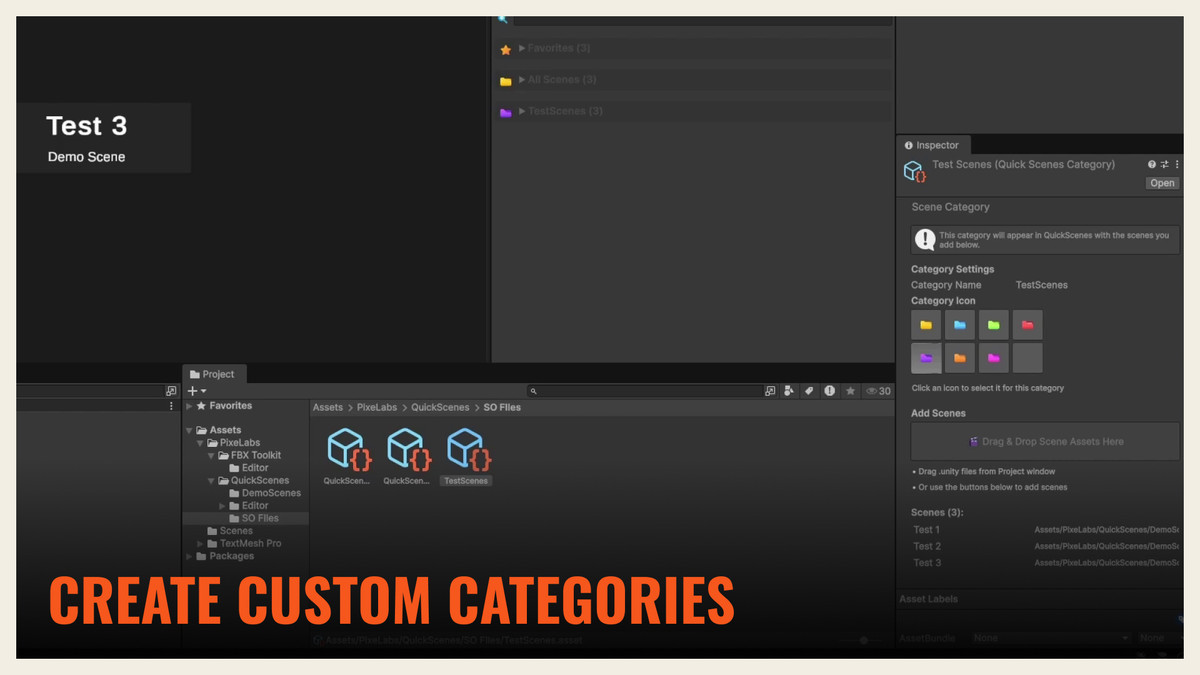Viewport: 1200px width, 675px height.
Task: Click the search-by-label tag icon
Action: point(809,391)
